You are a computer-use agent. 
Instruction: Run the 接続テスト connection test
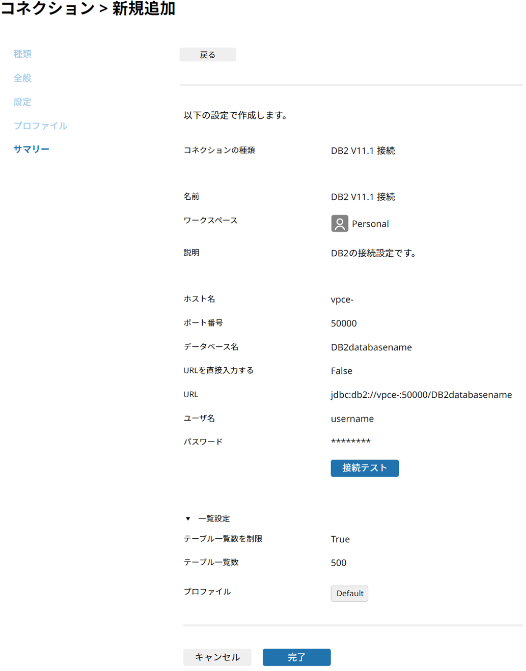365,468
